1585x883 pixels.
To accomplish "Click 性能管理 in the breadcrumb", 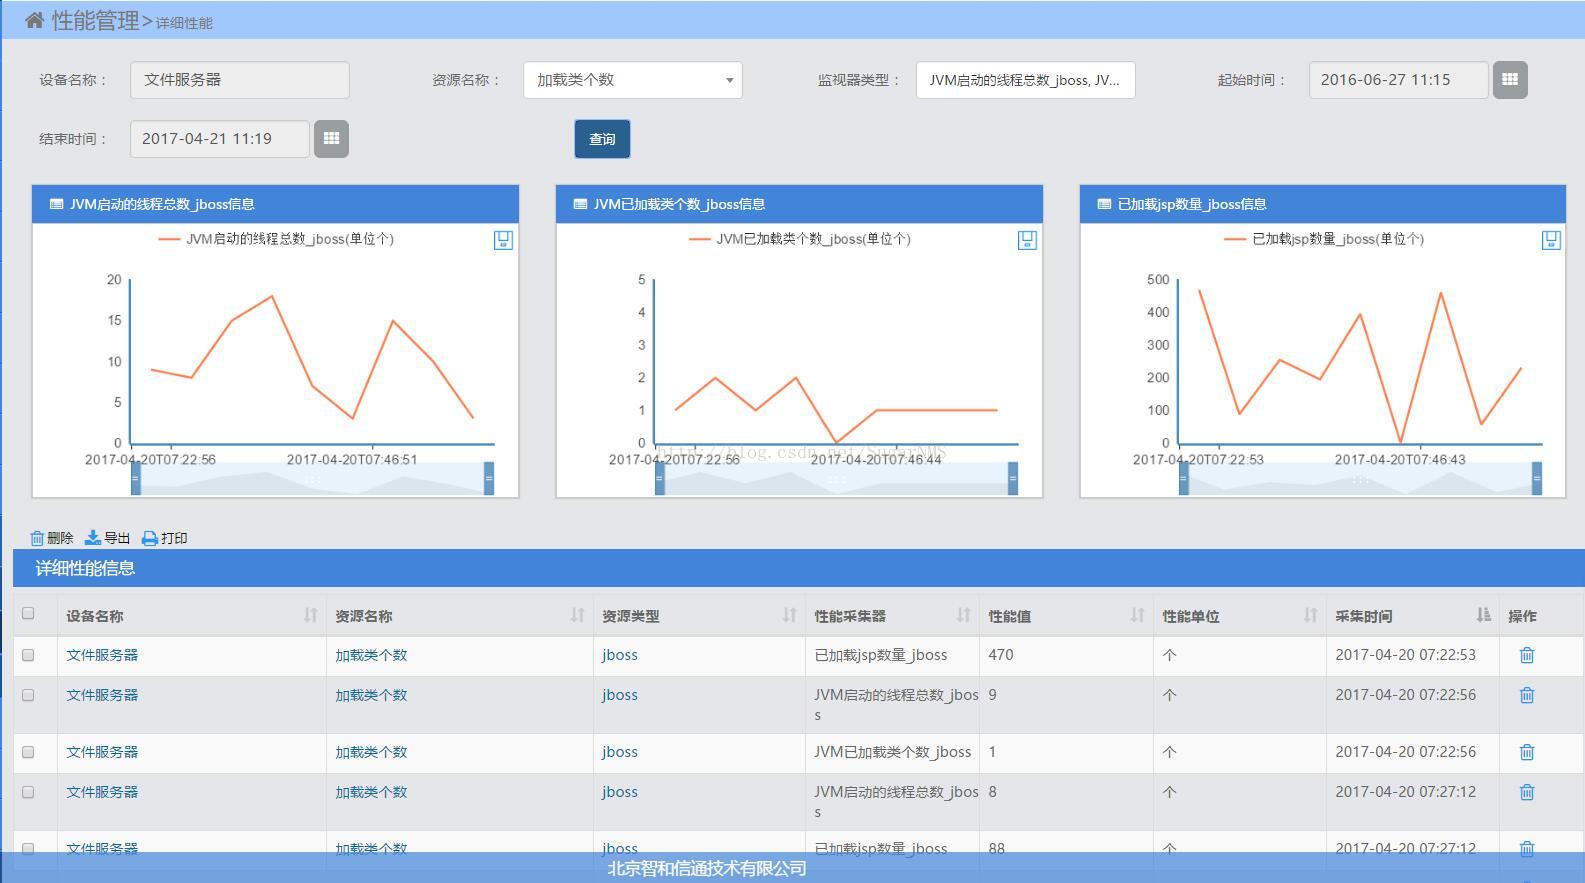I will coord(95,20).
